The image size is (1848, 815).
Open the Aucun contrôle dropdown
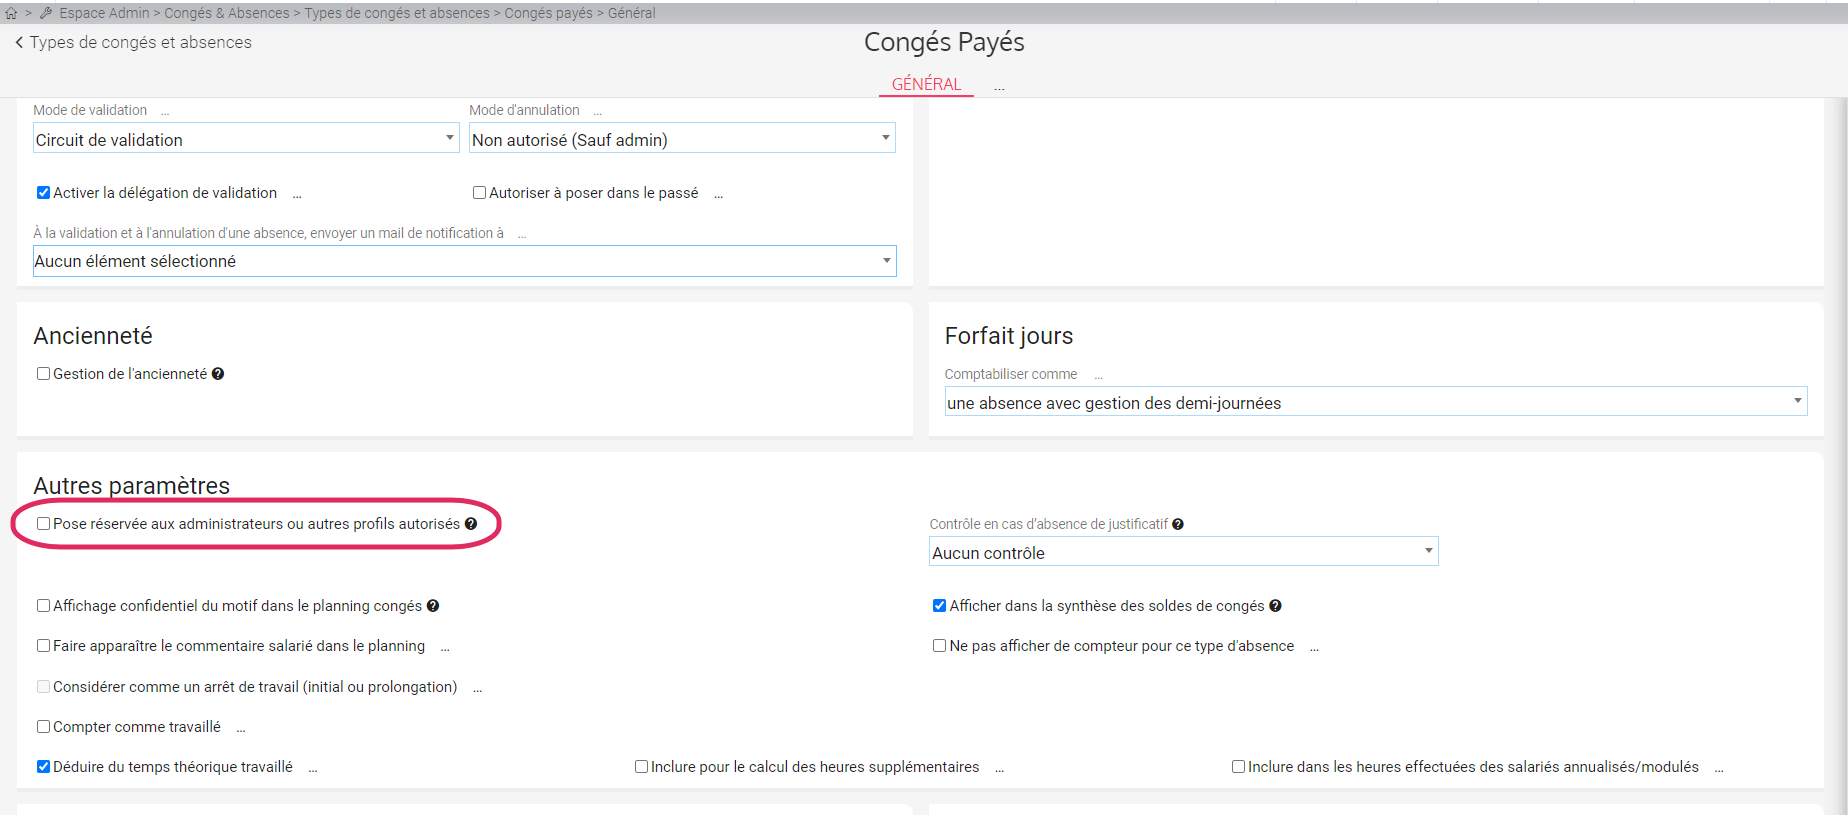(1183, 552)
